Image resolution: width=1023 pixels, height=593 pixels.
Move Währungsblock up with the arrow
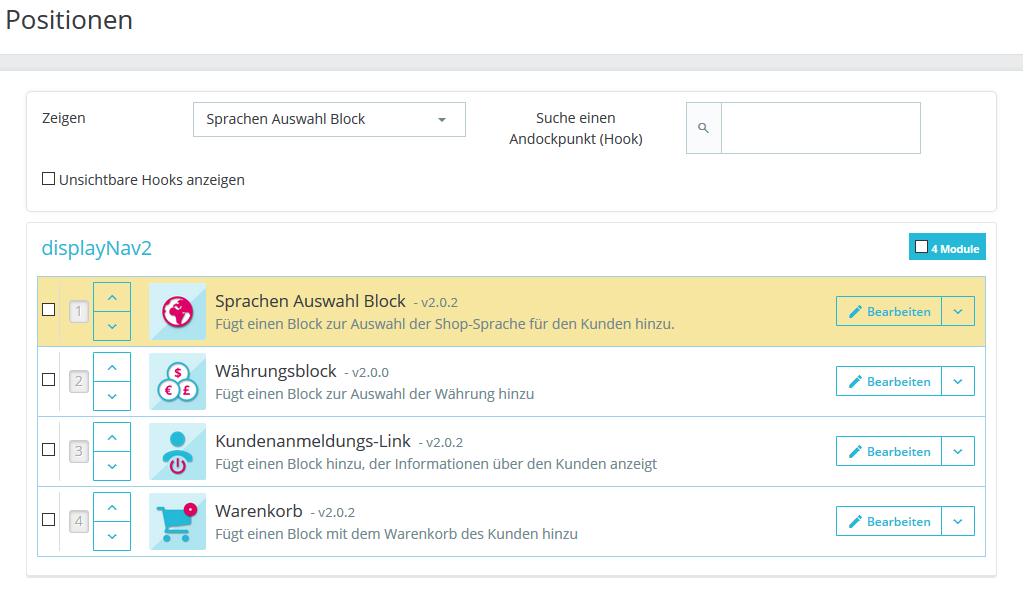click(x=112, y=367)
